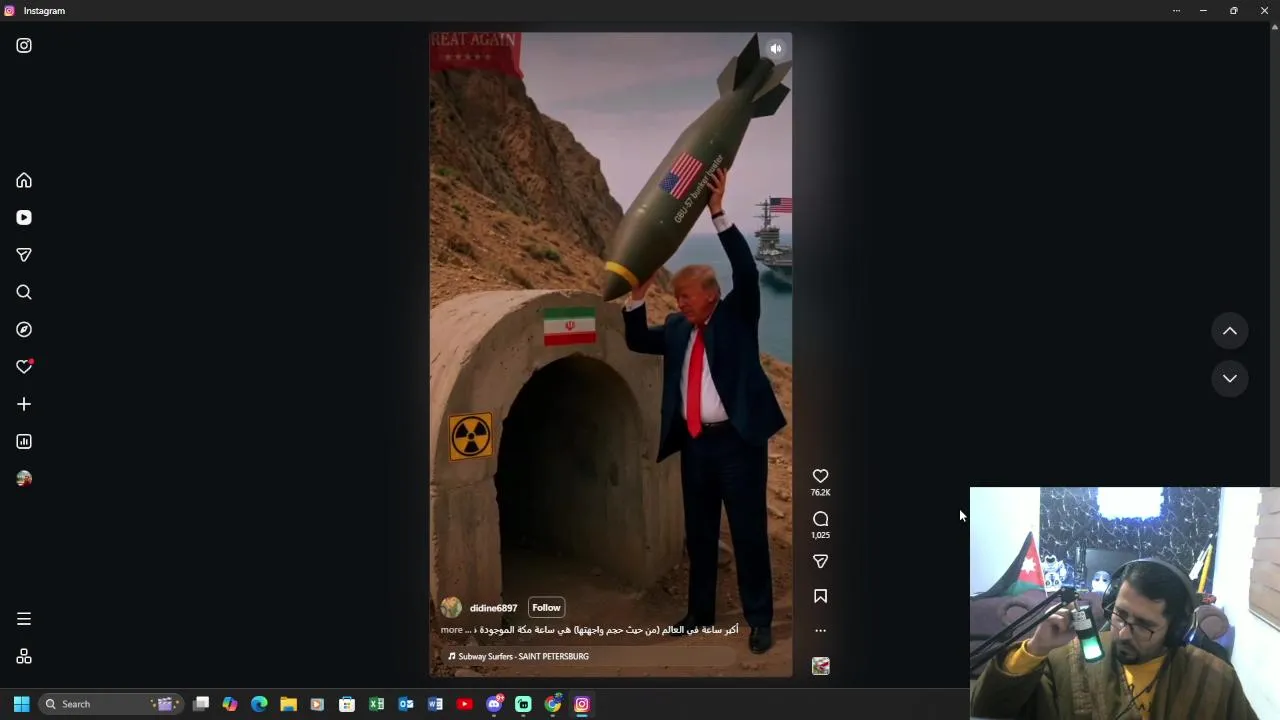Click the 76.2K likes count
1280x720 pixels.
820,493
